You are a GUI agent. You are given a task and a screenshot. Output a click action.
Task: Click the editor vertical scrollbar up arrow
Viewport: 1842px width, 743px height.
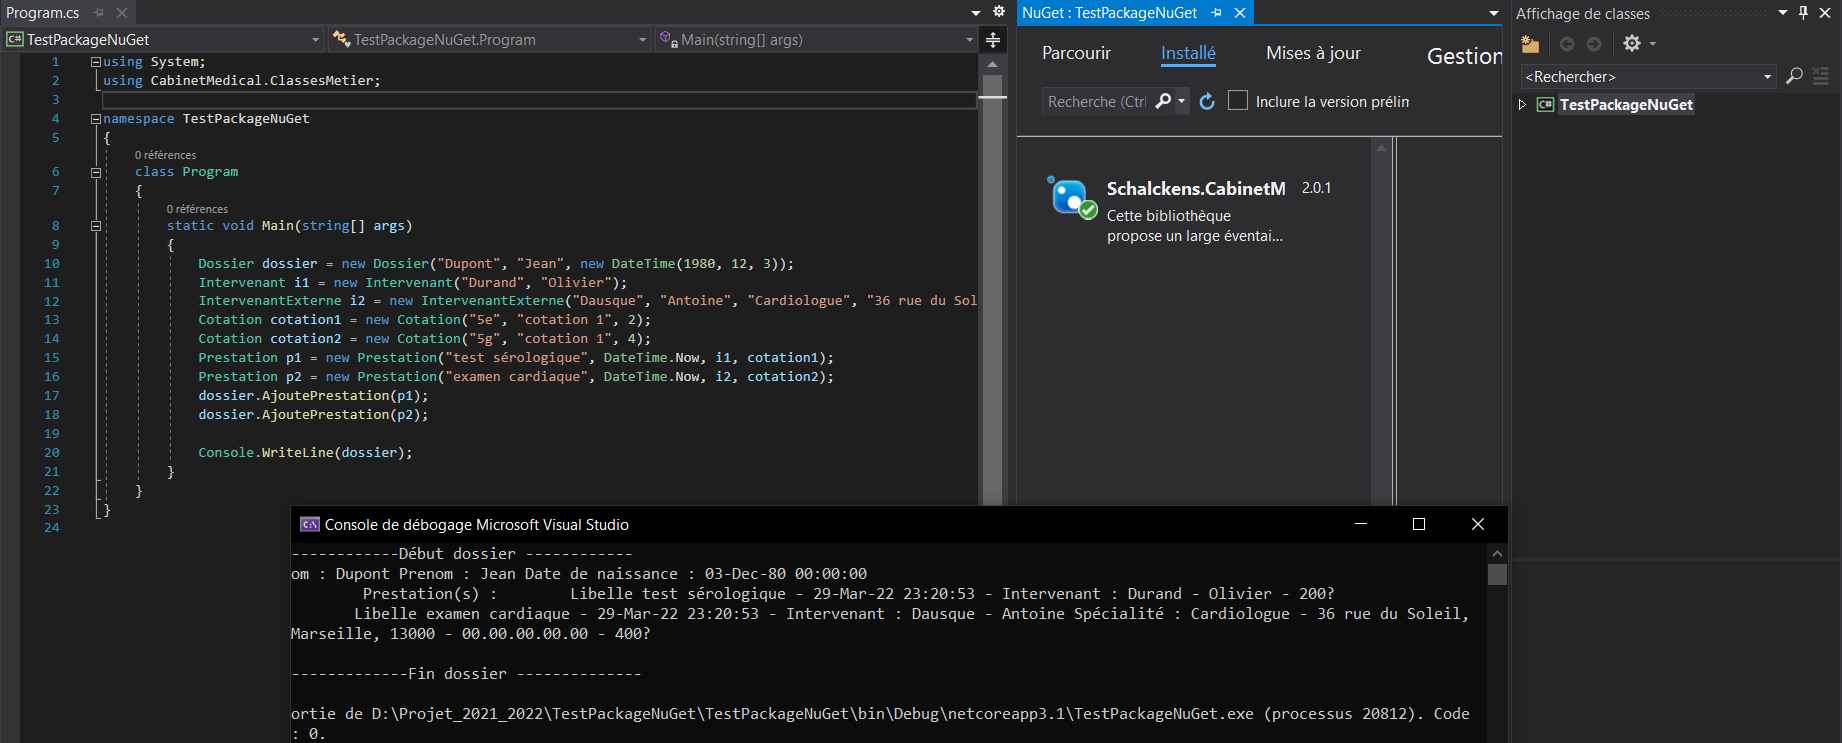(992, 64)
